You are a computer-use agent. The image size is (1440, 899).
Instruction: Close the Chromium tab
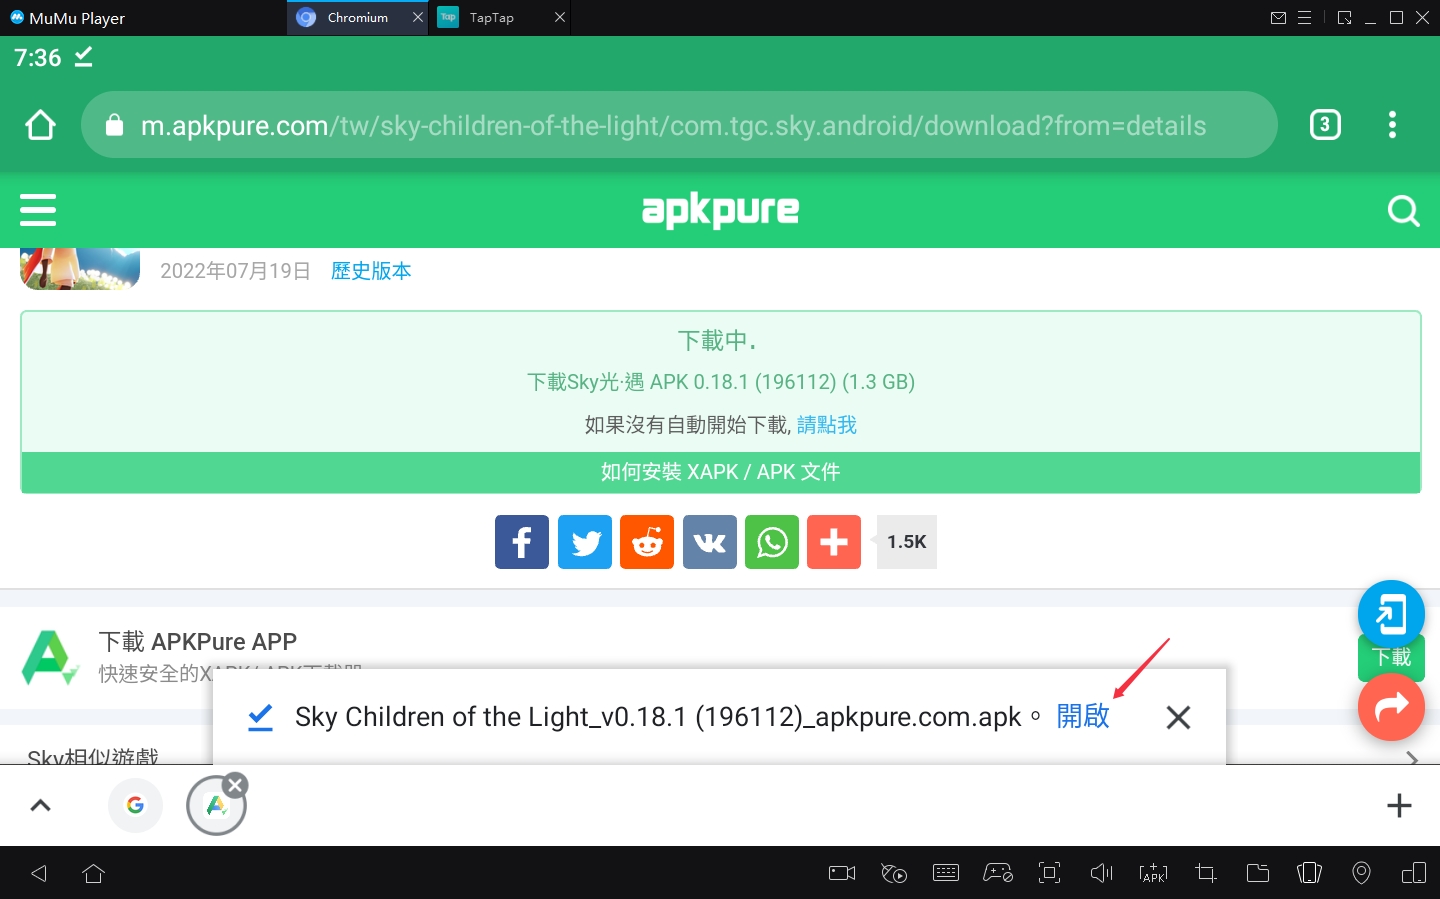point(418,17)
